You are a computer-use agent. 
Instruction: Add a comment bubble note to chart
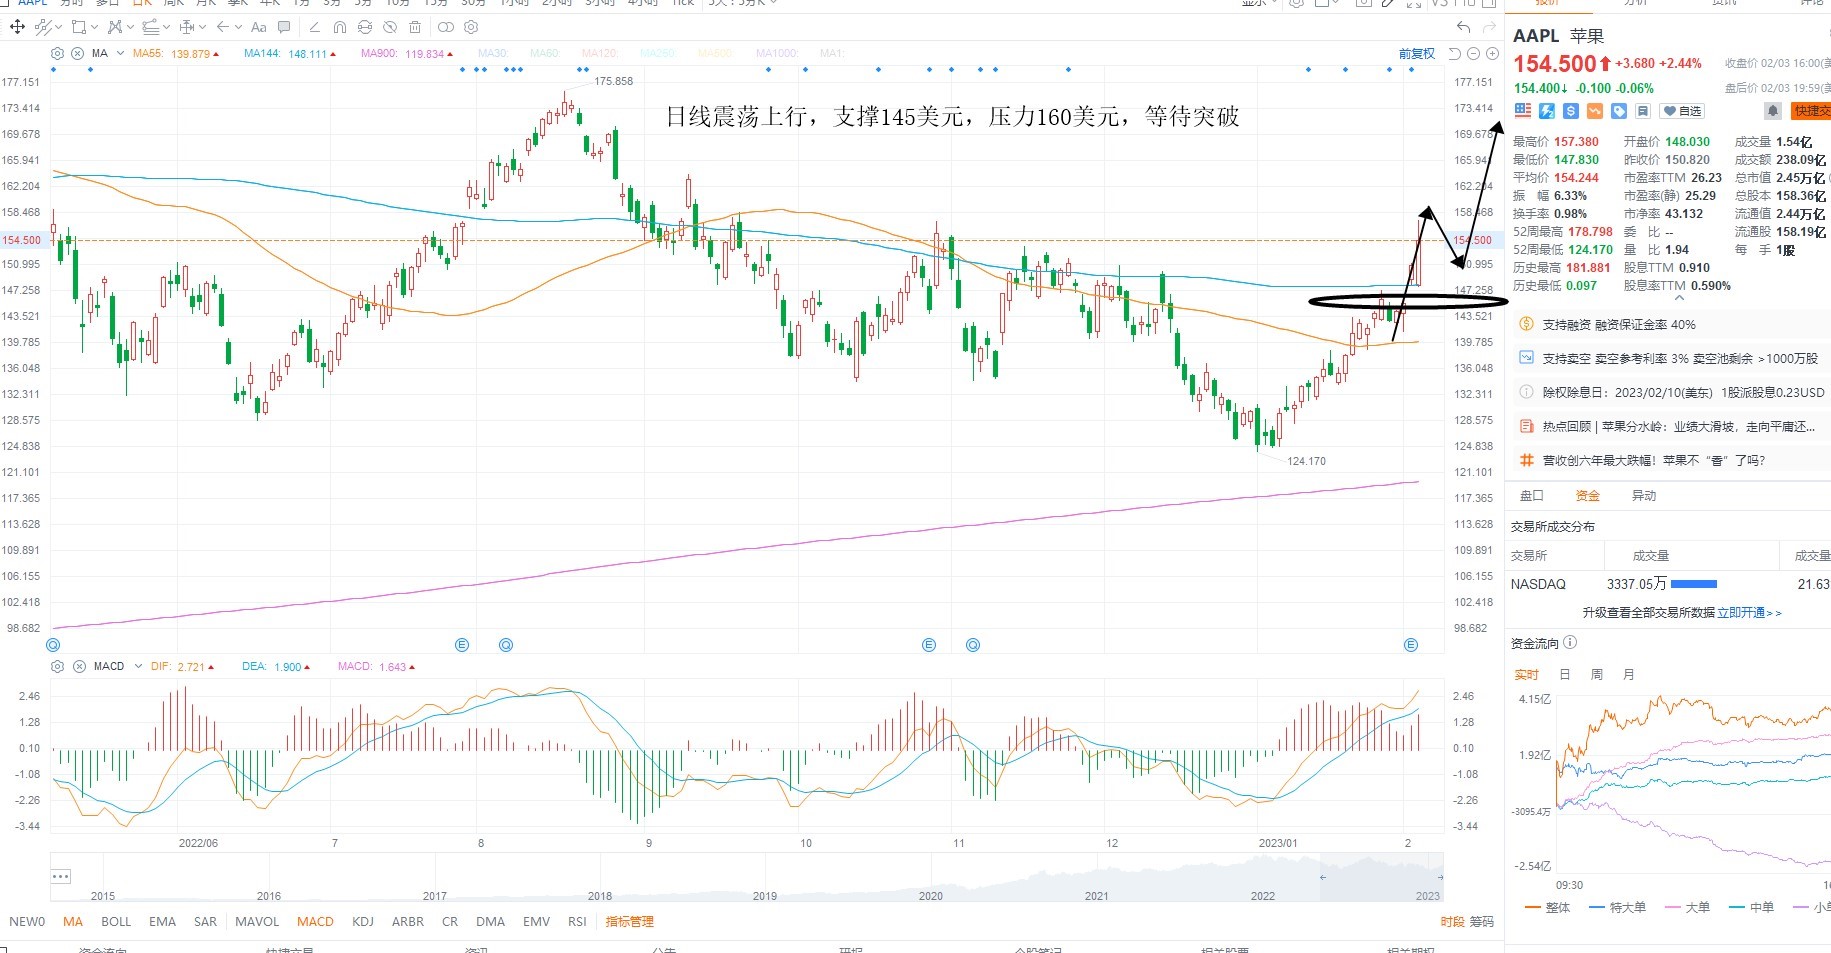tap(284, 27)
